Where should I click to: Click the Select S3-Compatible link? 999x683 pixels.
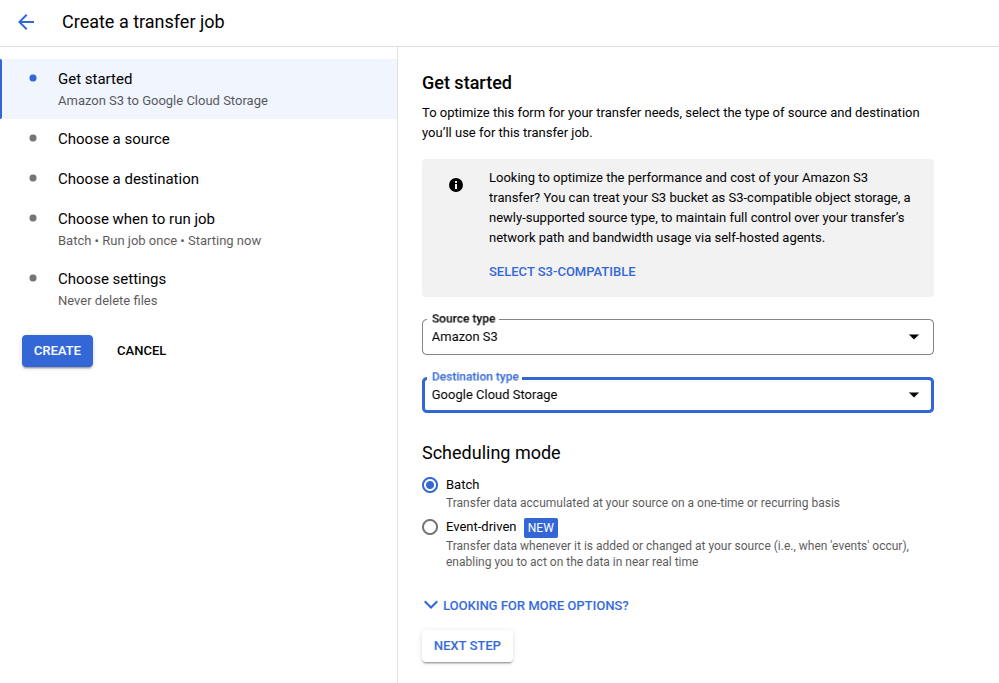tap(562, 272)
